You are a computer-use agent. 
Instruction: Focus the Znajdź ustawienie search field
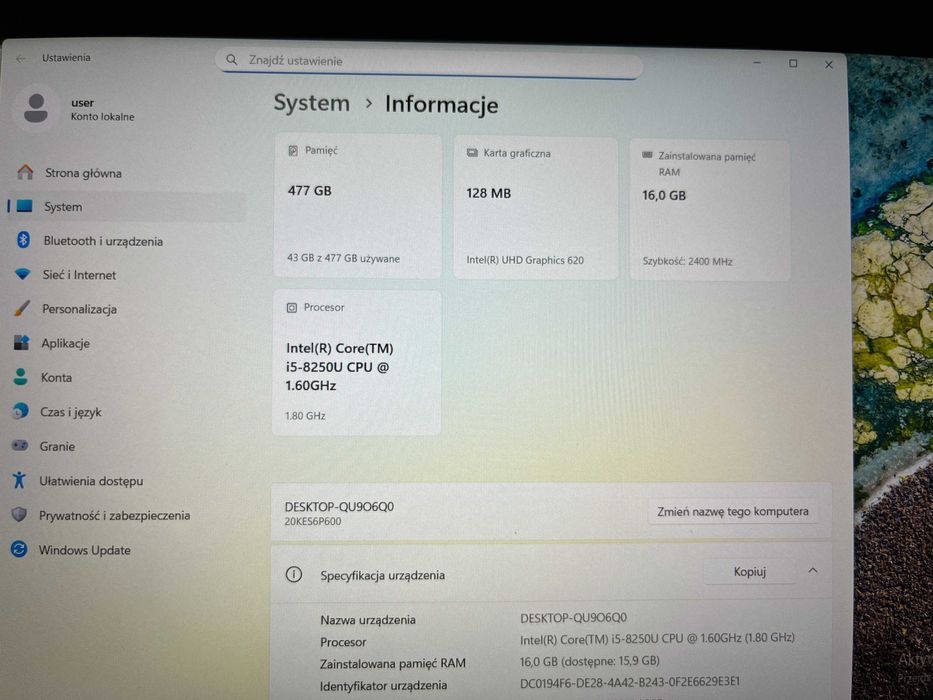428,61
